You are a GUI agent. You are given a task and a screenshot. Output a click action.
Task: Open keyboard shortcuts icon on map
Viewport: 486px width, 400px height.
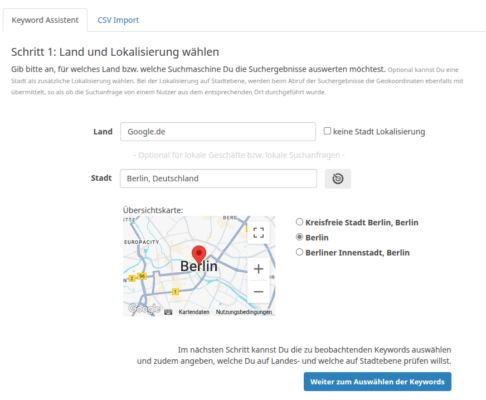pyautogui.click(x=168, y=312)
